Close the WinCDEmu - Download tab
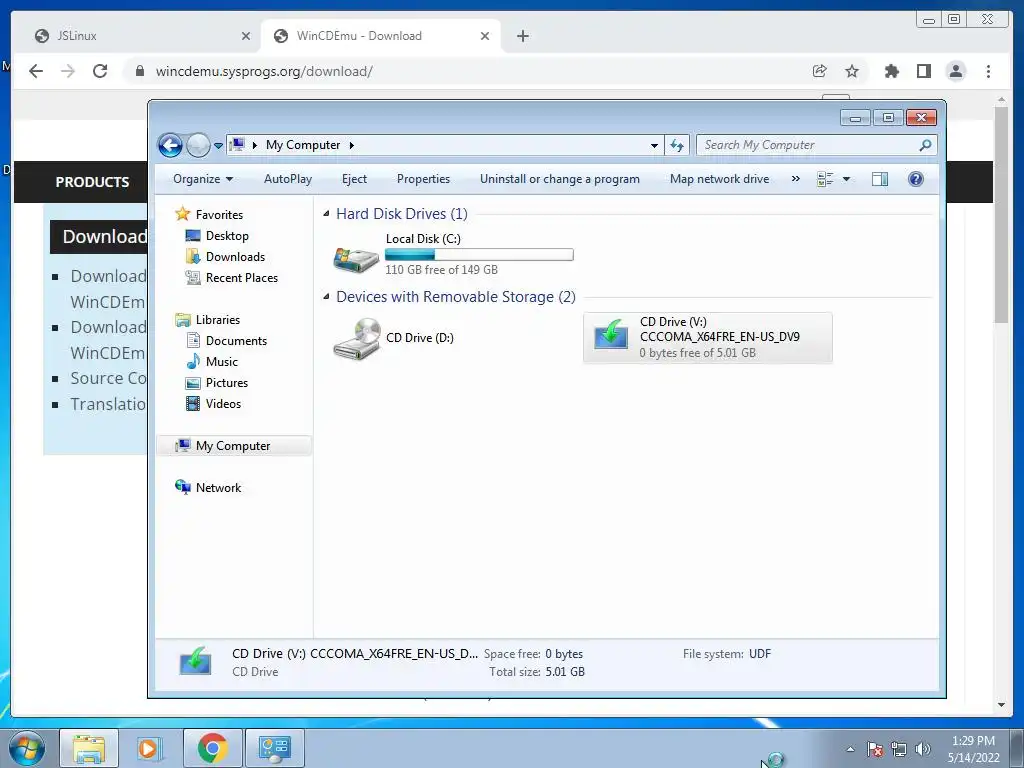1024x768 pixels. click(485, 36)
